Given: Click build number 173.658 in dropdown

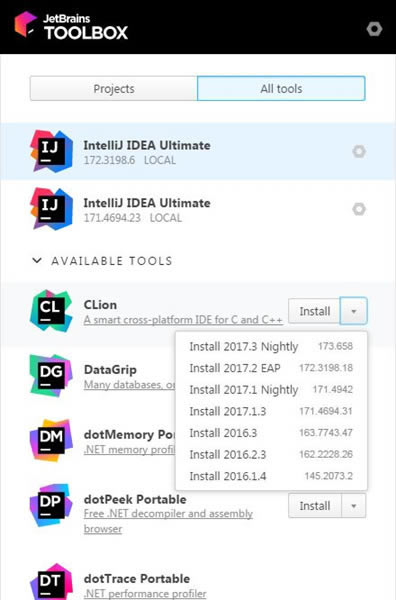Looking at the screenshot, I should 335,346.
